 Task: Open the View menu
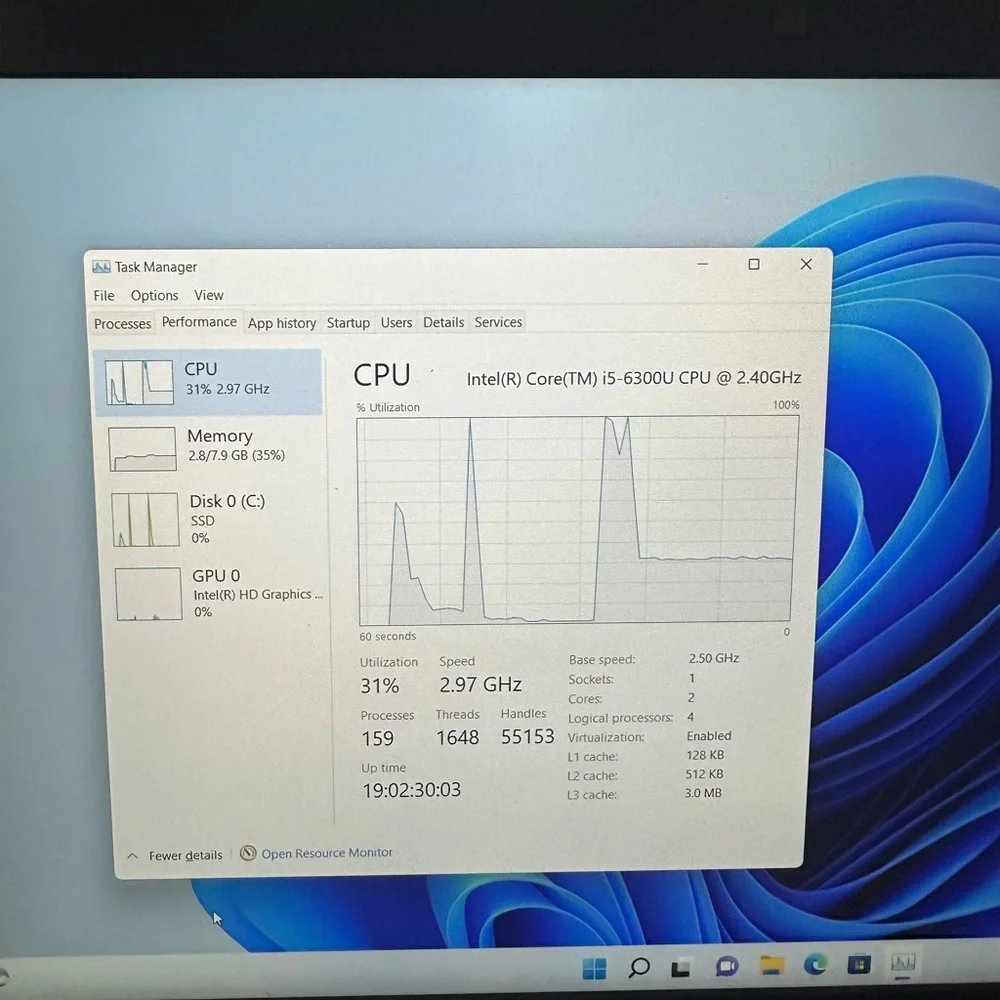tap(209, 295)
